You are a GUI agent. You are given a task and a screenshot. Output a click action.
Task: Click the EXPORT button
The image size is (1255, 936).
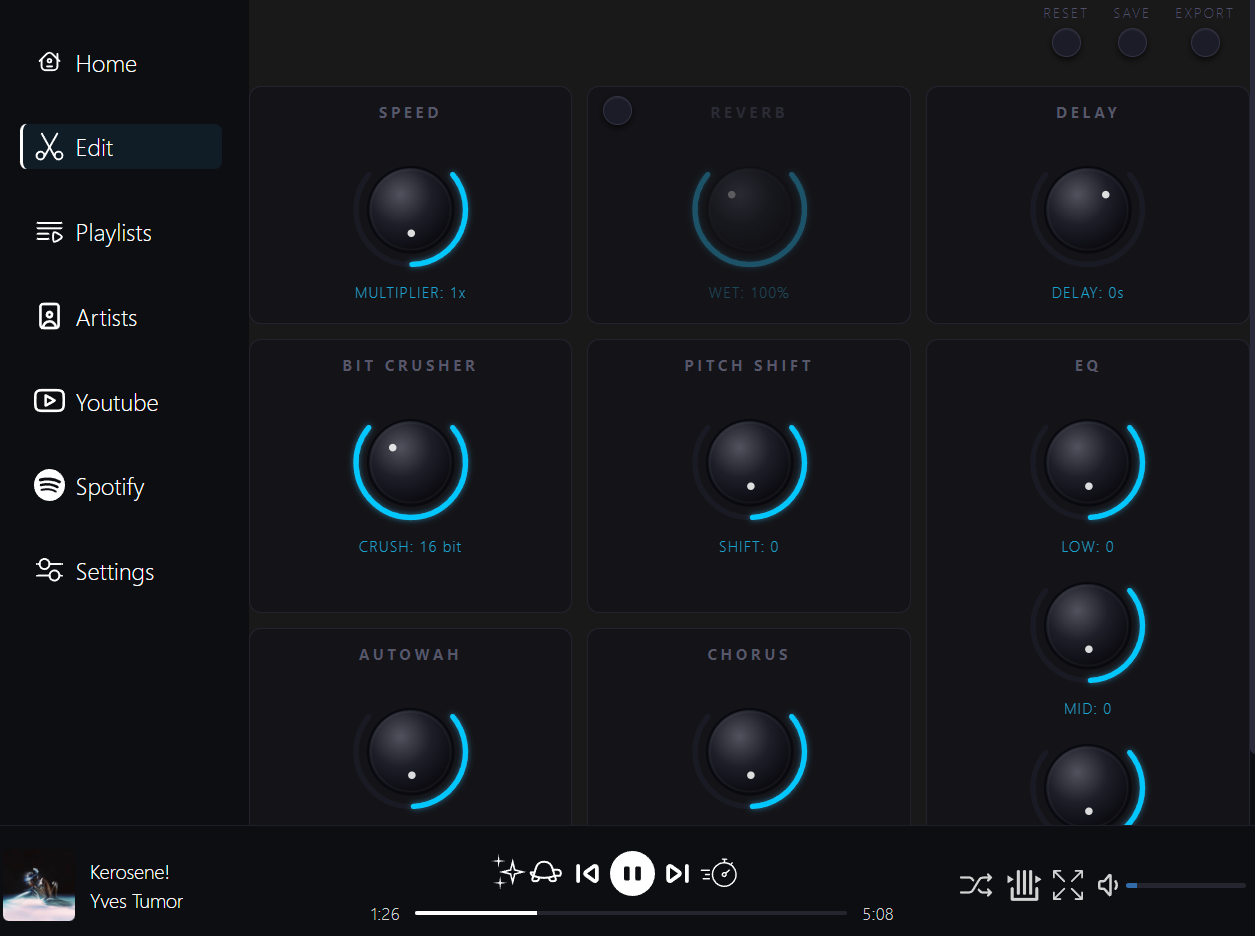(x=1204, y=42)
